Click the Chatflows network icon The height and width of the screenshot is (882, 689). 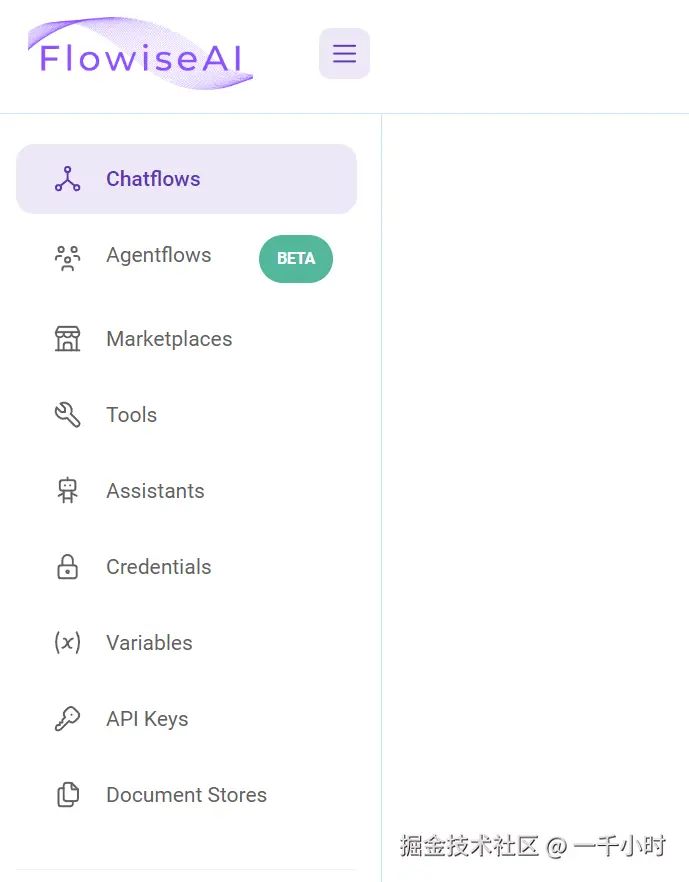[67, 179]
